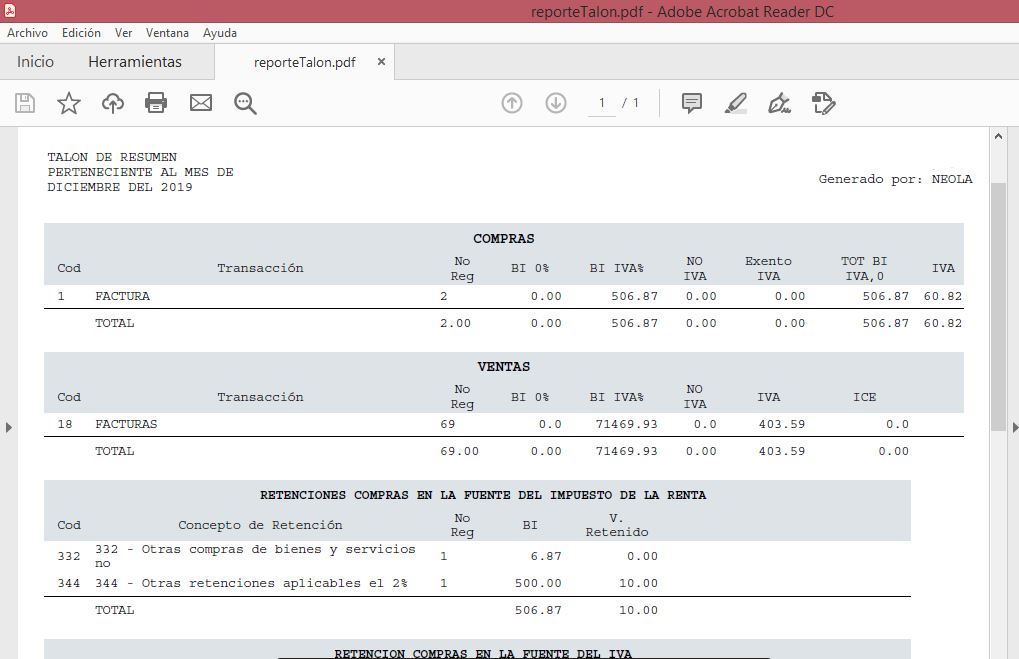This screenshot has height=659, width=1019.
Task: Bookmark the document with the star icon
Action: pyautogui.click(x=69, y=103)
